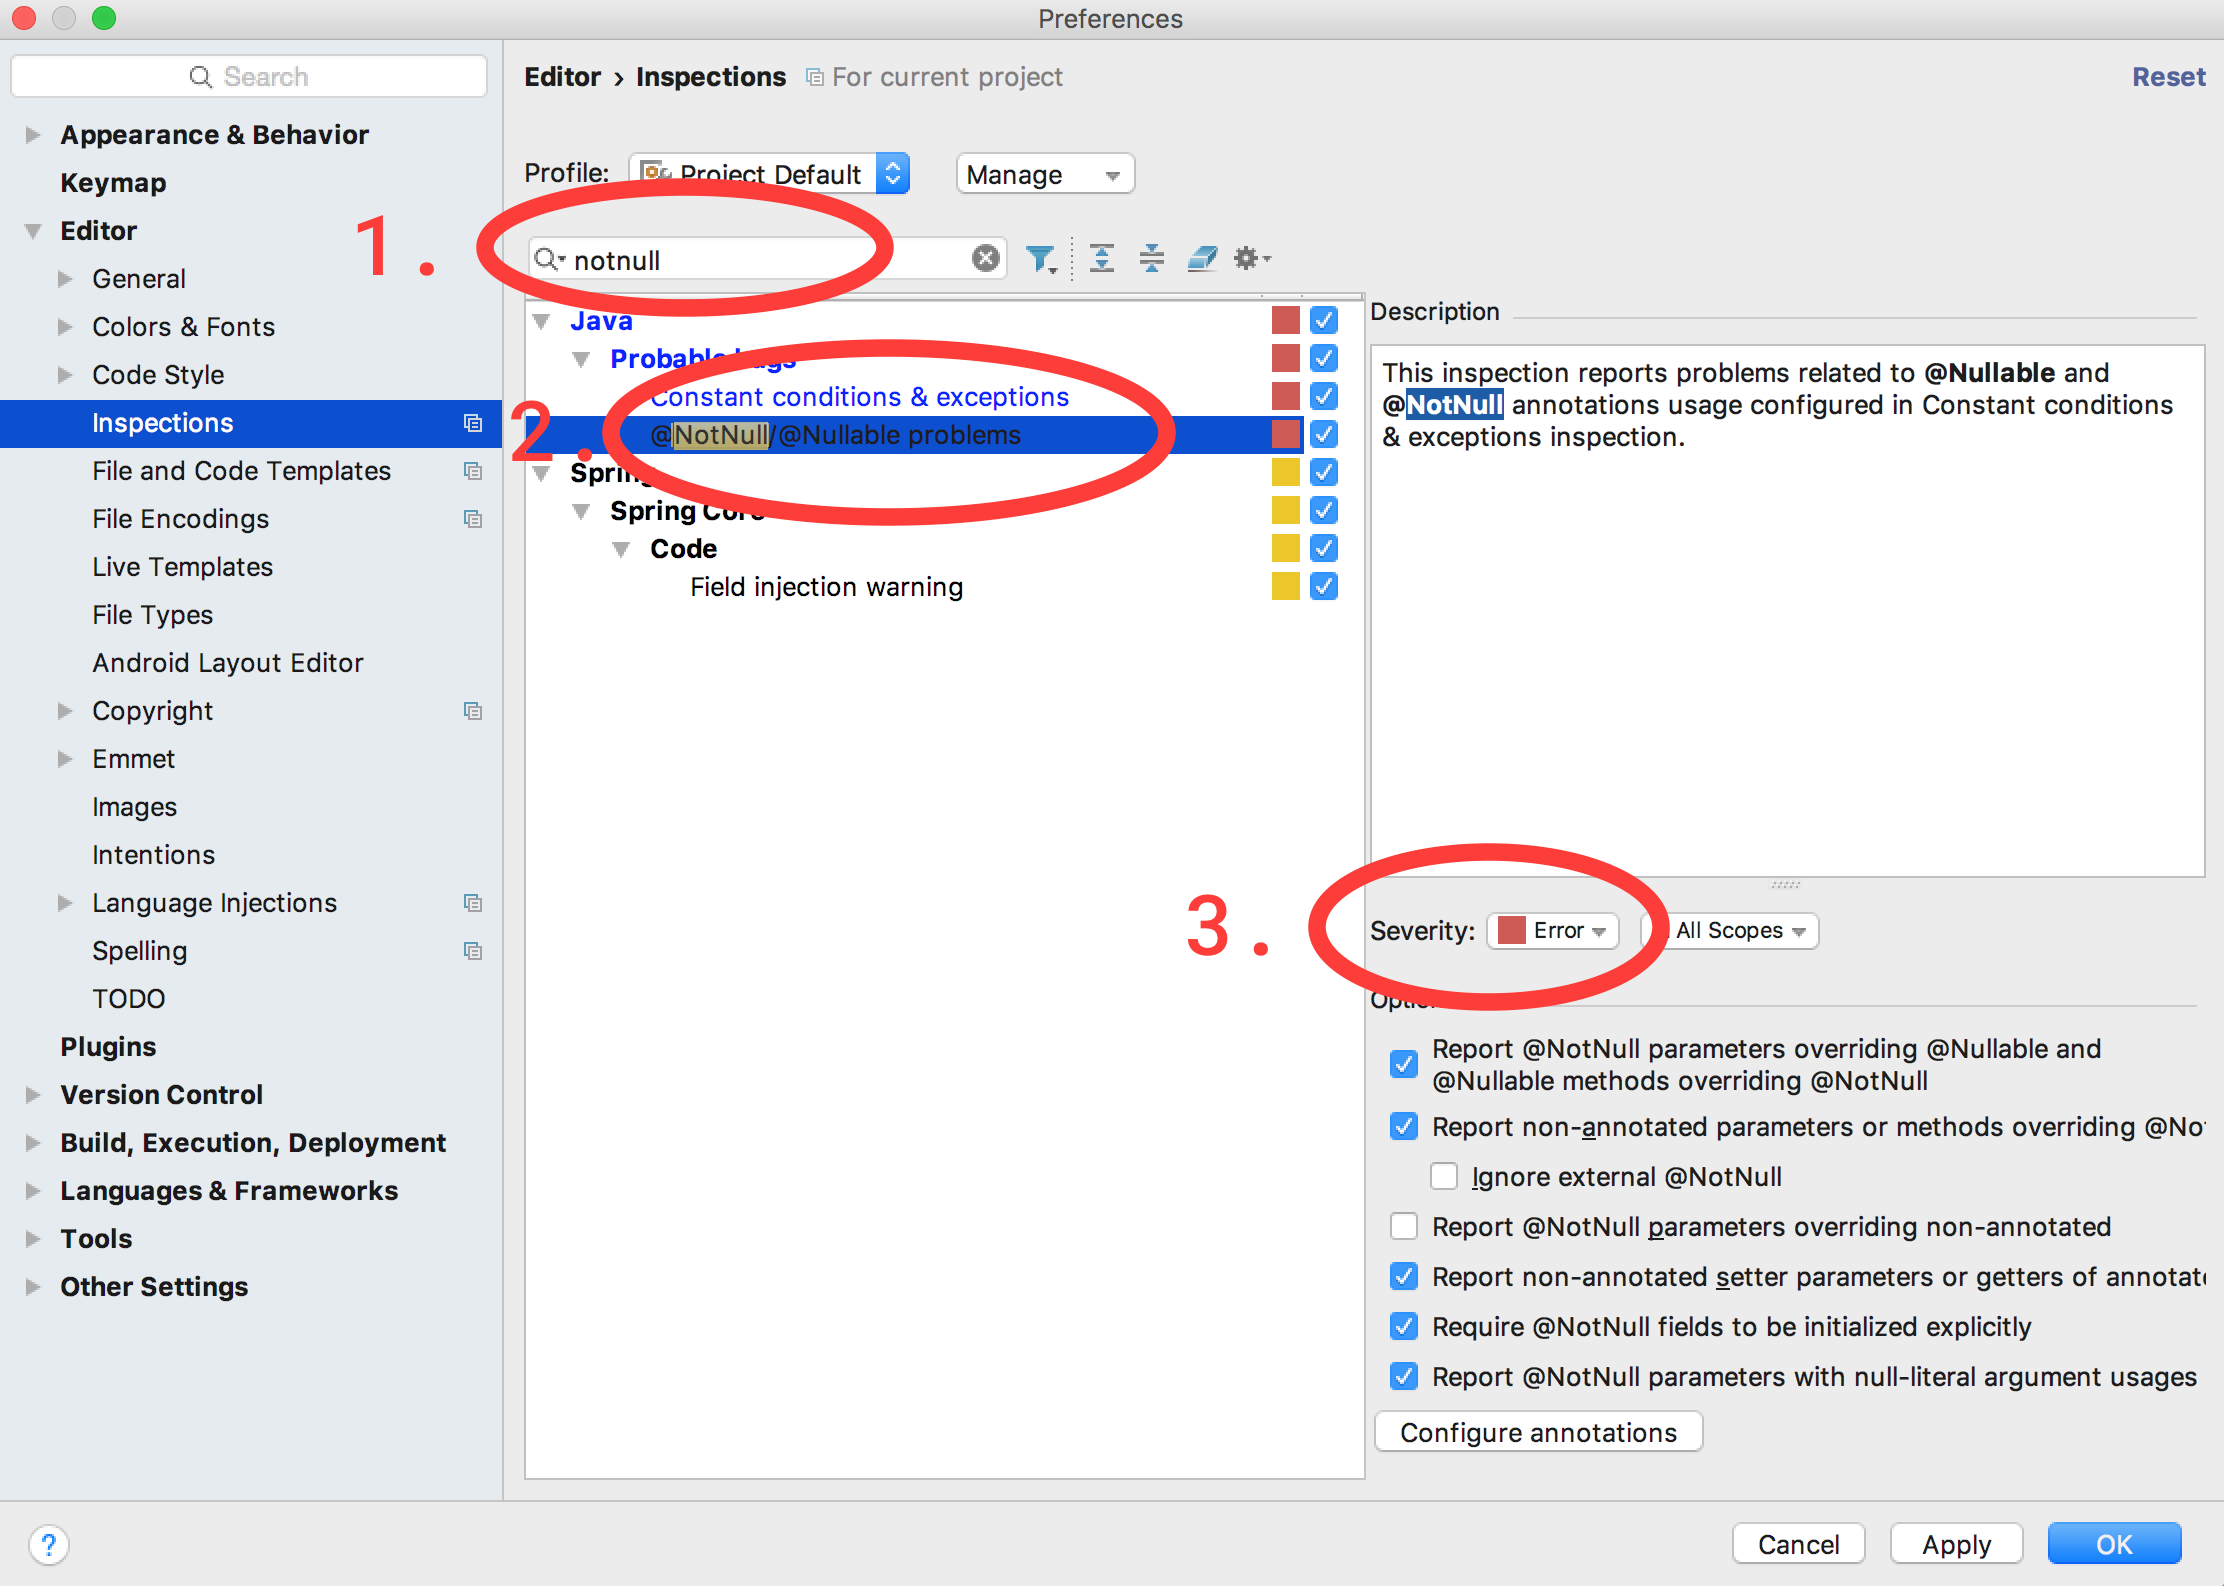The image size is (2224, 1586).
Task: Click the reset to empty eraser icon
Action: pyautogui.click(x=1201, y=259)
